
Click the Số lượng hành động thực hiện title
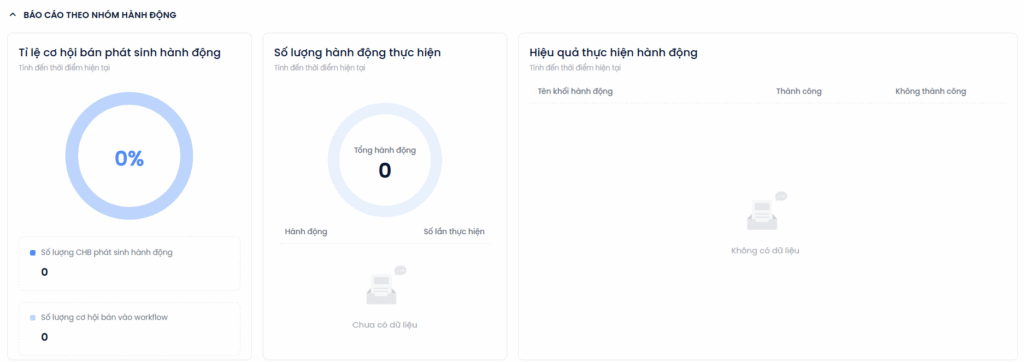tap(357, 53)
